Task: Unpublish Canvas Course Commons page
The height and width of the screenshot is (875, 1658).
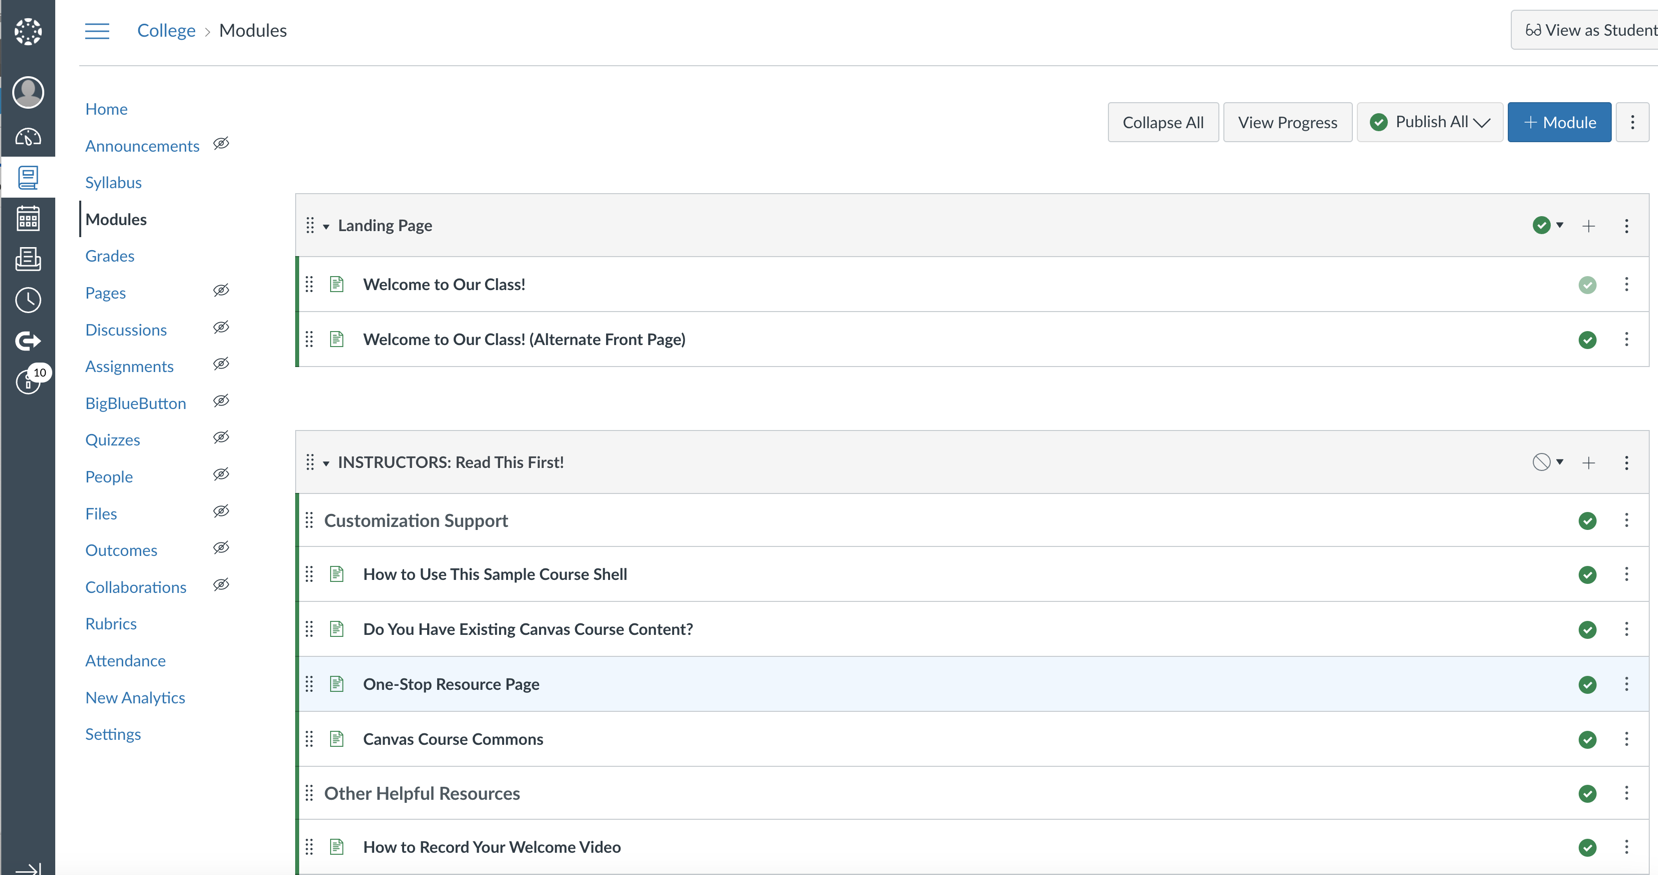Action: (1588, 740)
